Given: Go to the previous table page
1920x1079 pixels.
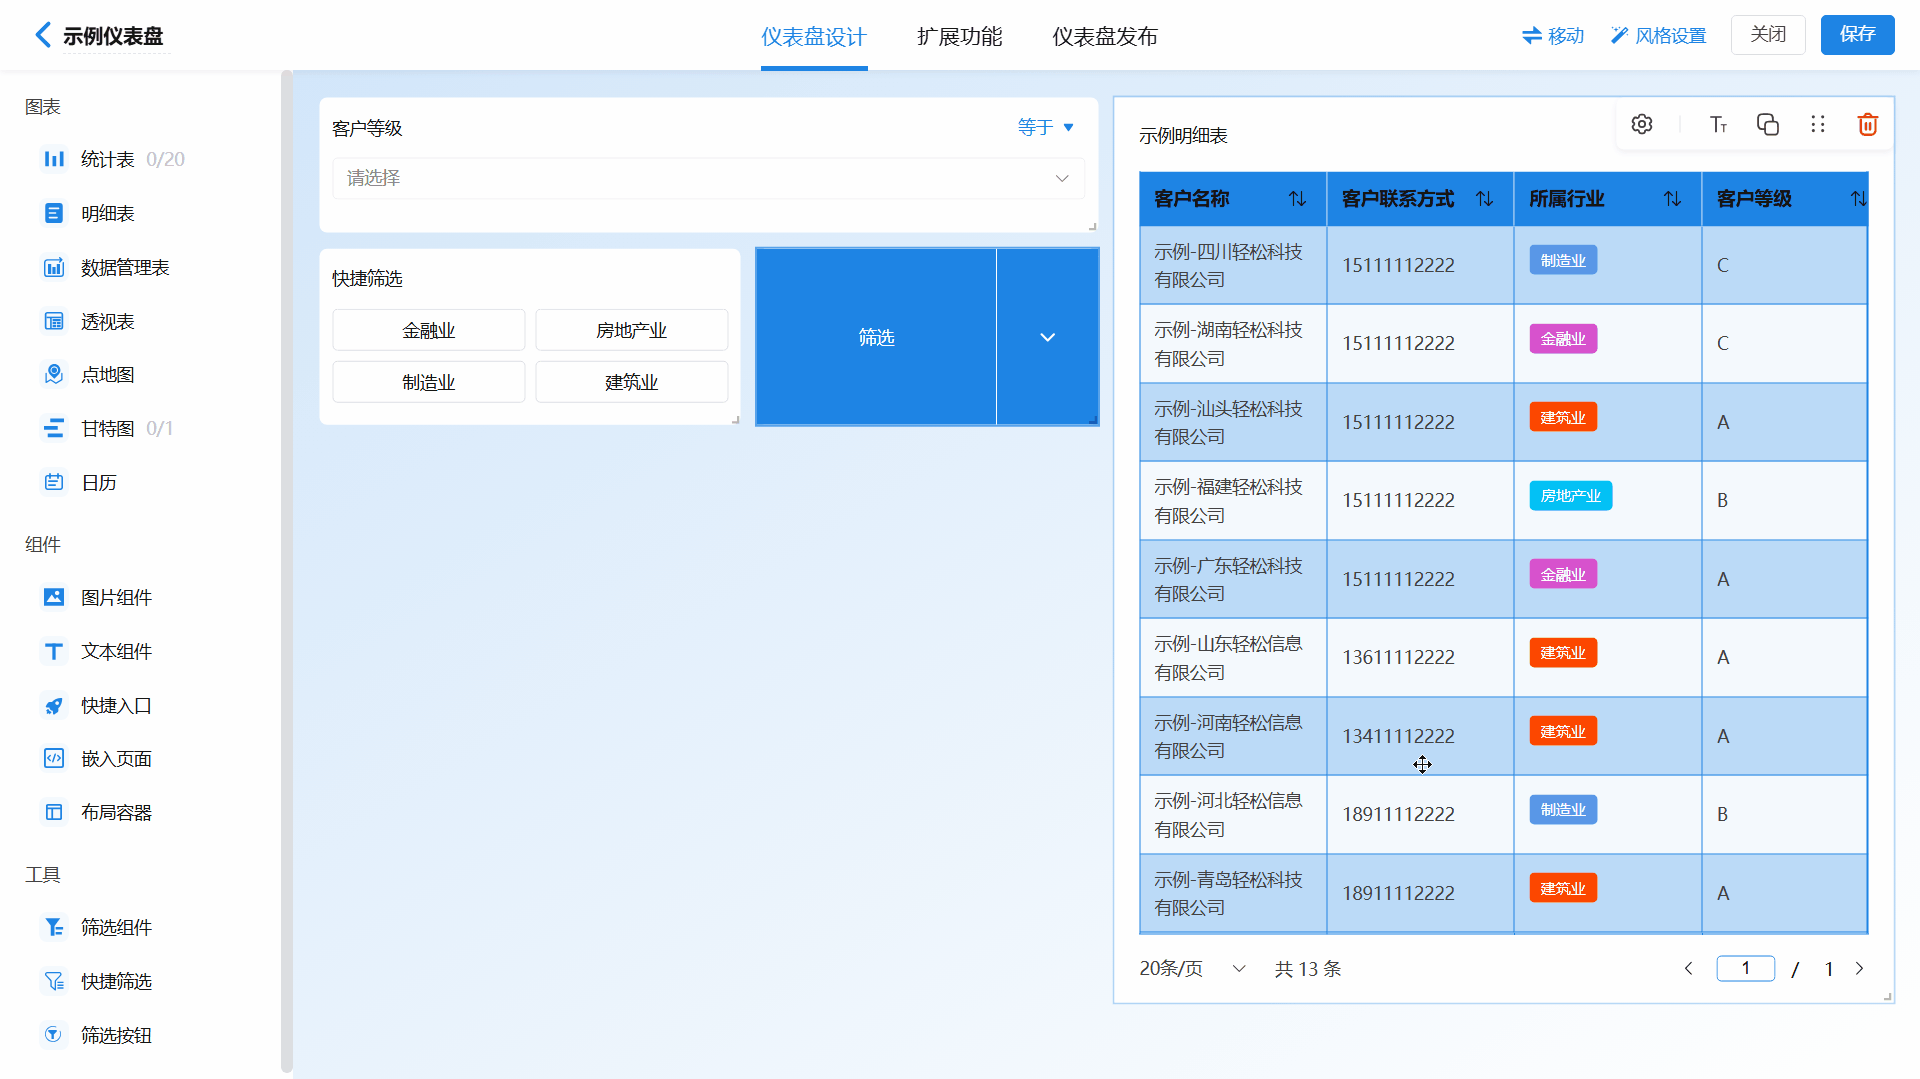Looking at the screenshot, I should point(1689,968).
